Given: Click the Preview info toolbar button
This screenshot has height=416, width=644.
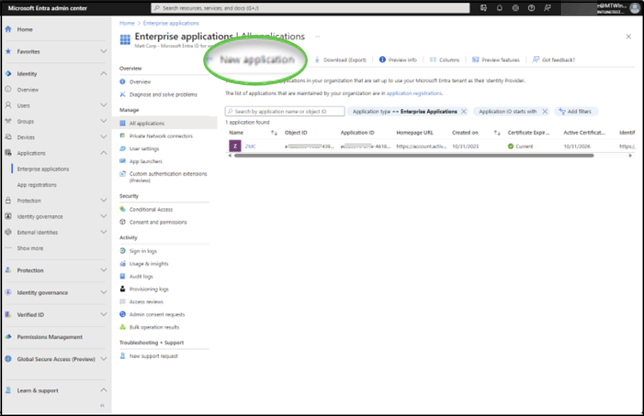Looking at the screenshot, I should [x=398, y=60].
